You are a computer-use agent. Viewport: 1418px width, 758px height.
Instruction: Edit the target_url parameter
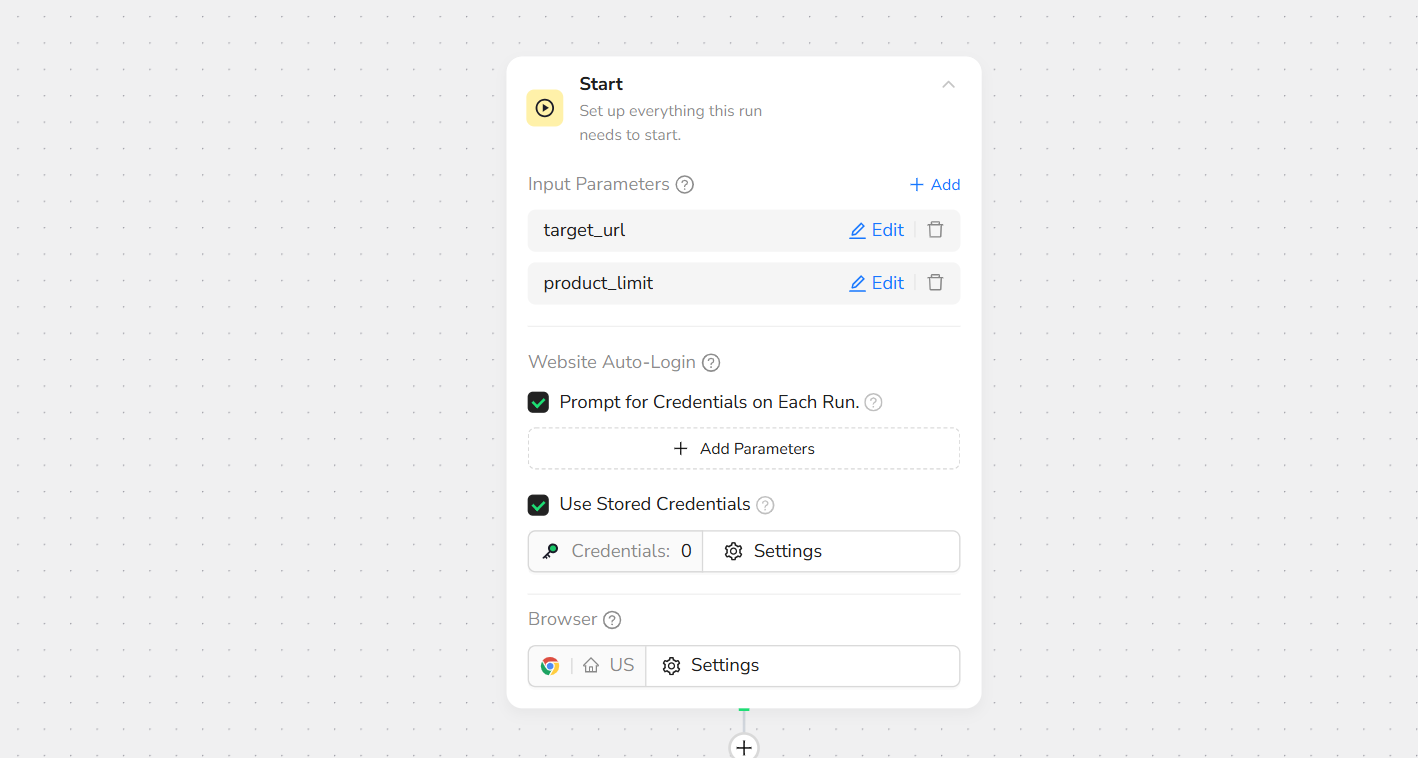point(876,230)
